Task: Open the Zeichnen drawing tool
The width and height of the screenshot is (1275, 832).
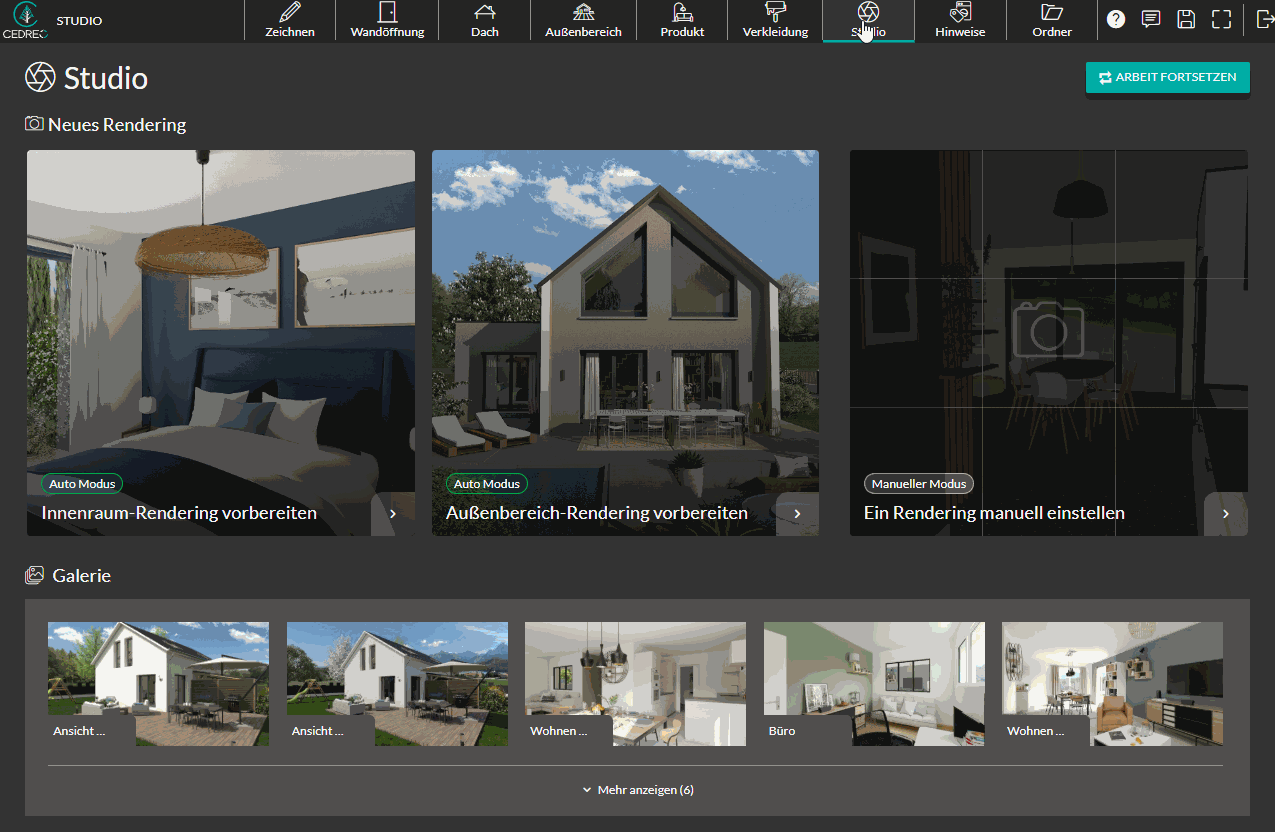Action: tap(290, 21)
